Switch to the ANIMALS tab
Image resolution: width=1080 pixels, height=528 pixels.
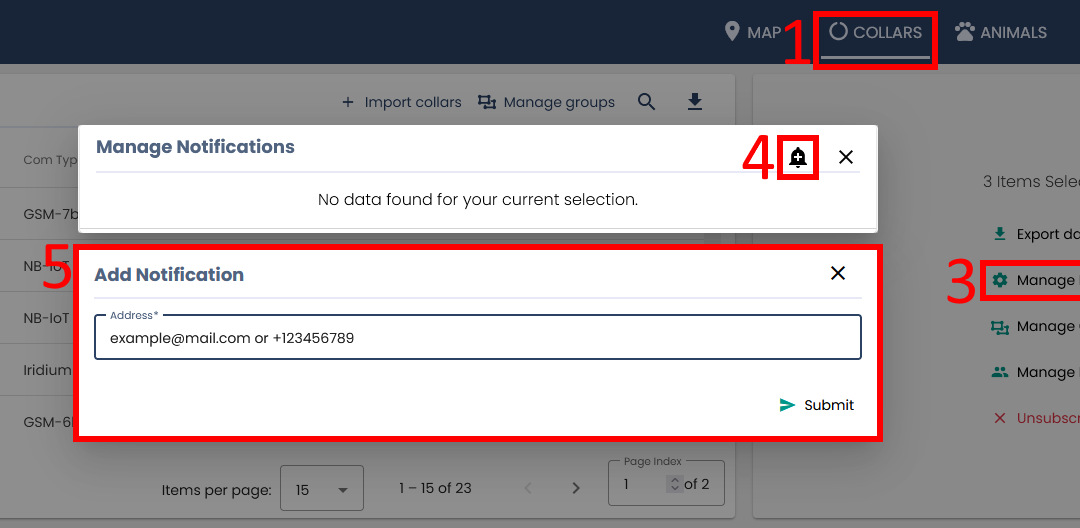pos(1001,32)
